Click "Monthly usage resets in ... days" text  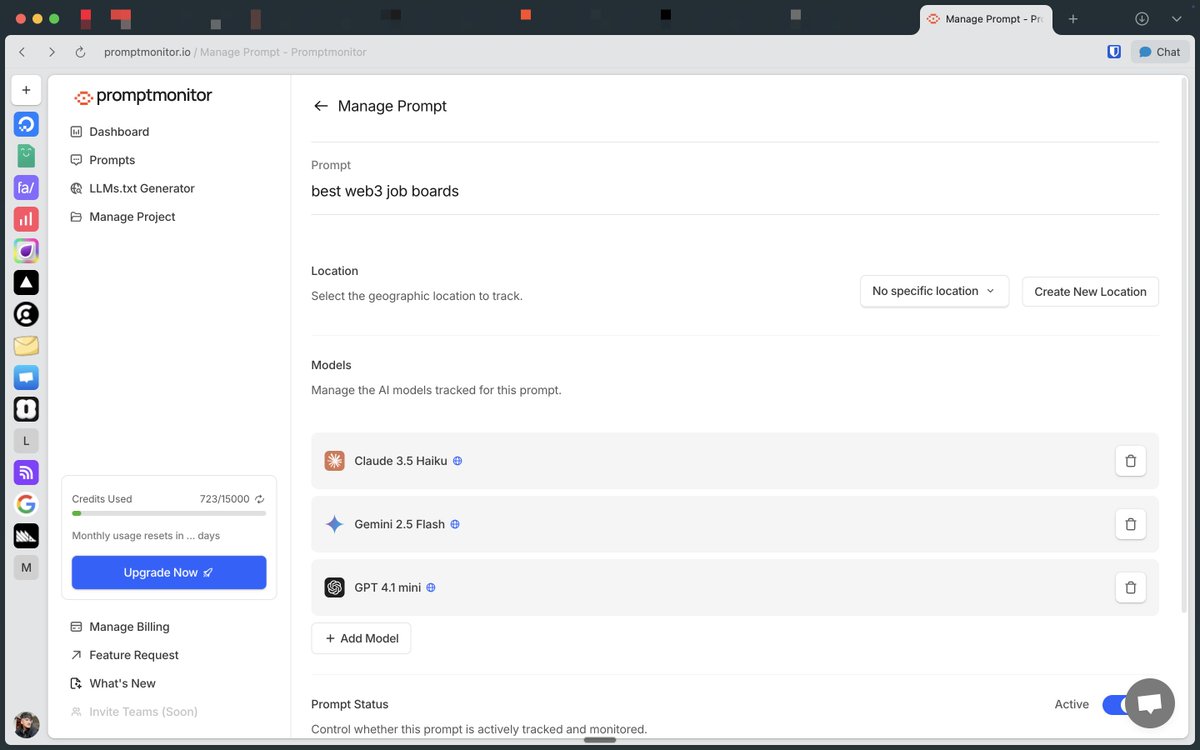(x=146, y=536)
